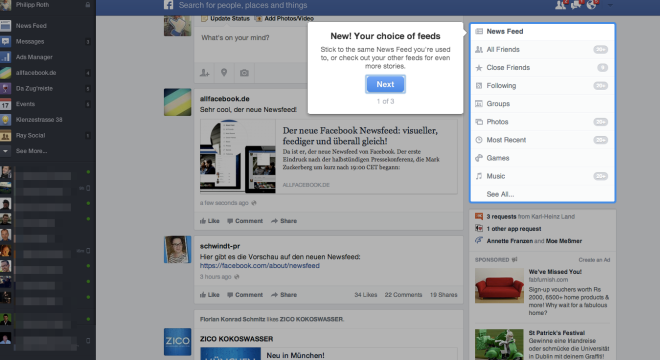The height and width of the screenshot is (360, 660).
Task: Open allfacebook.de post author name
Action: tap(224, 99)
